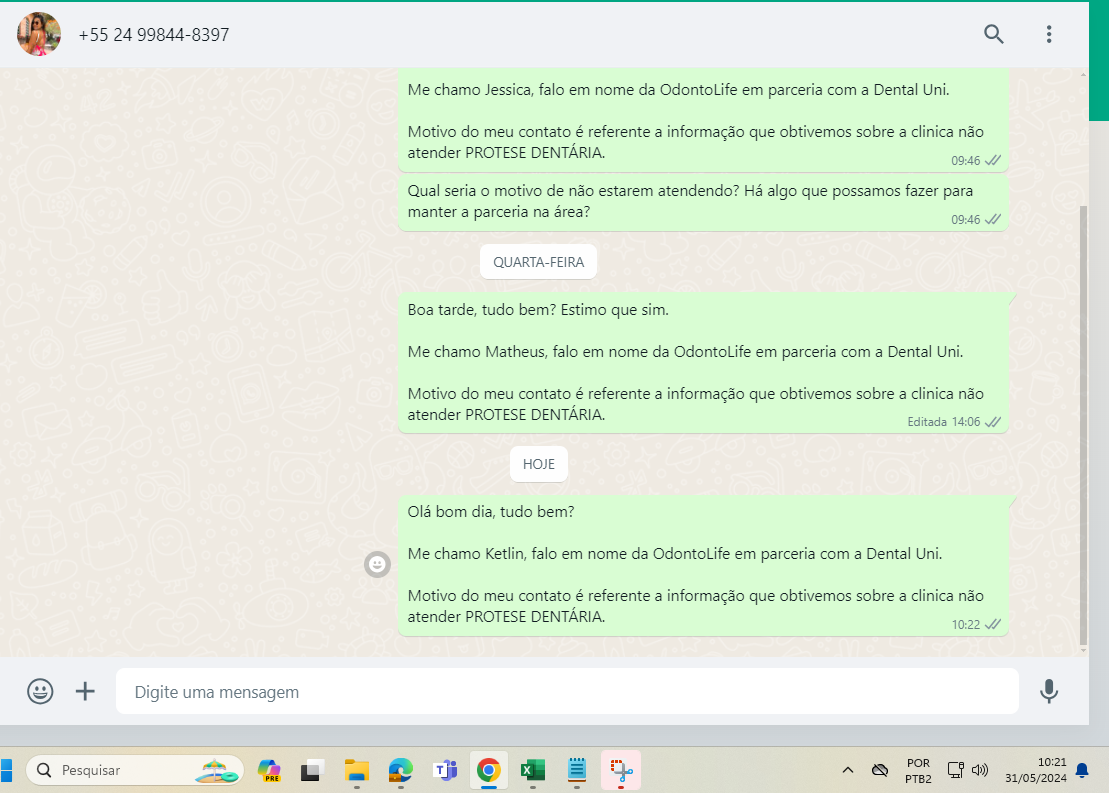This screenshot has height=793, width=1109.
Task: Open the emoji picker
Action: 40,691
